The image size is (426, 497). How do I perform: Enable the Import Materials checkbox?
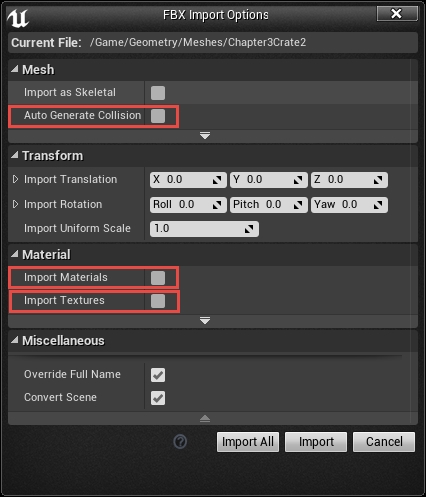158,278
